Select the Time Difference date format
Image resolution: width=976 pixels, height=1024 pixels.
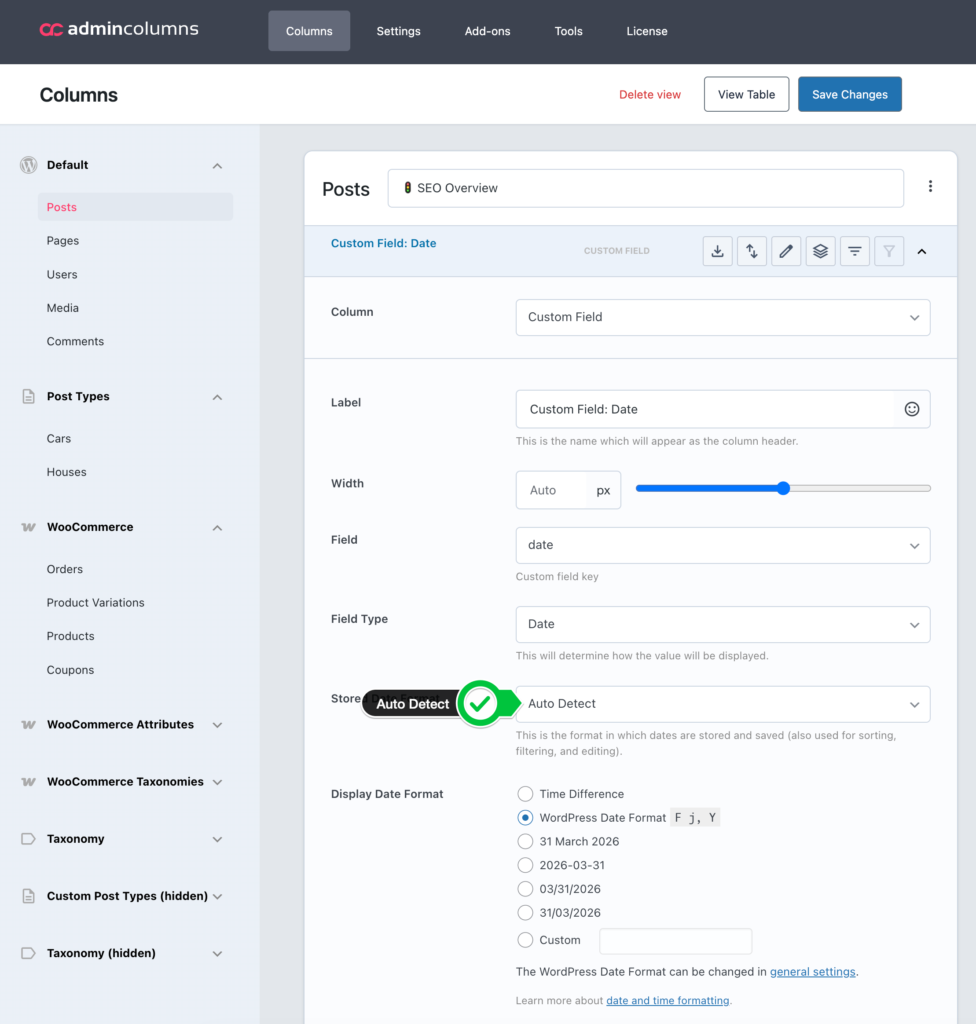(525, 794)
